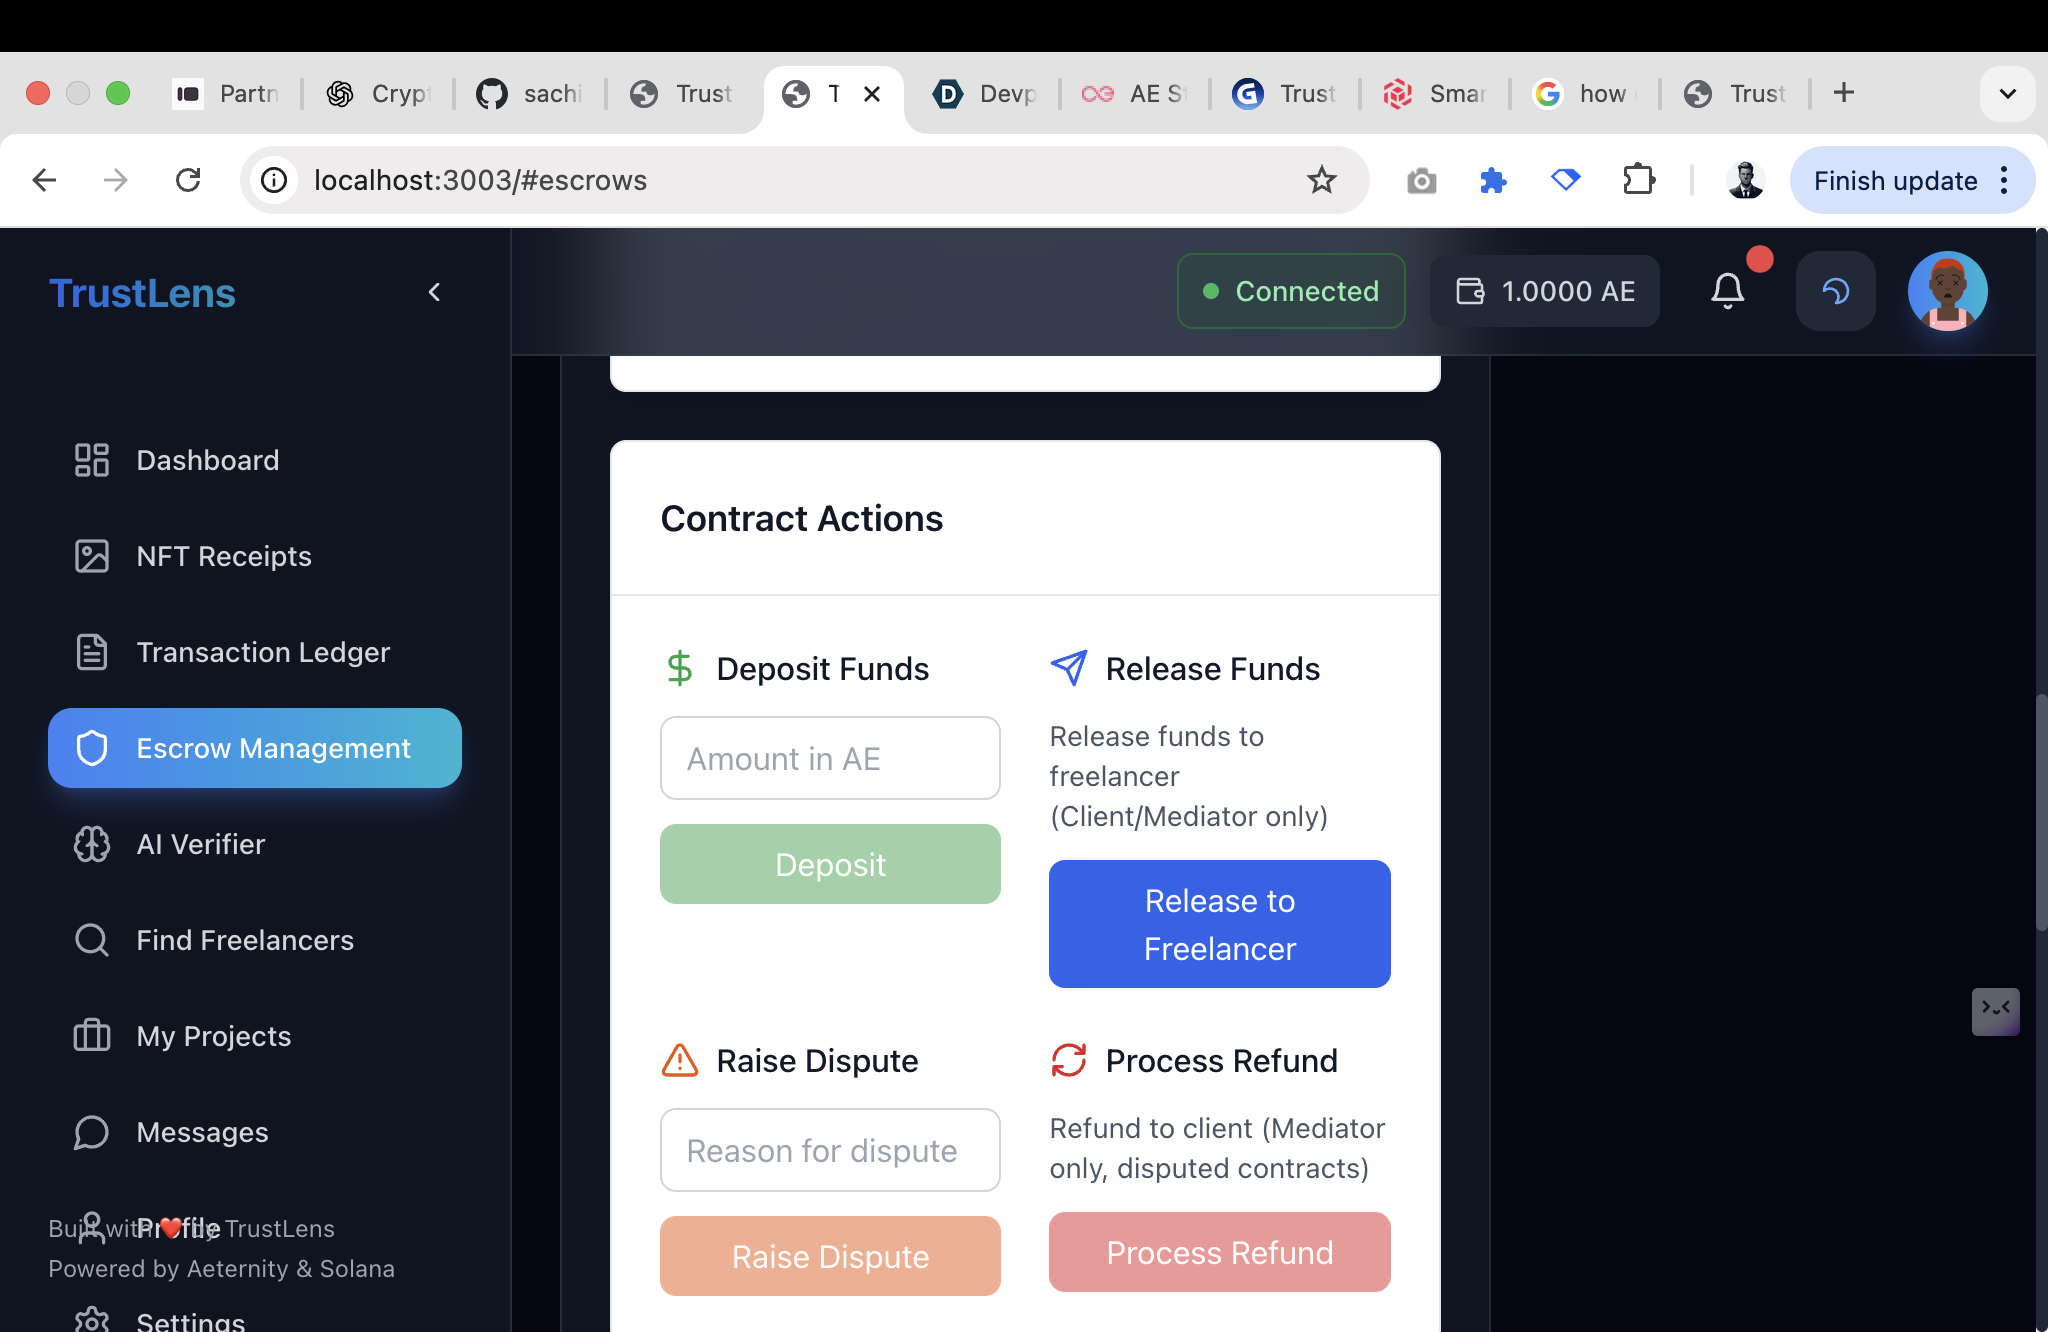The width and height of the screenshot is (2048, 1332).
Task: Click the Reason for dispute field
Action: 830,1150
